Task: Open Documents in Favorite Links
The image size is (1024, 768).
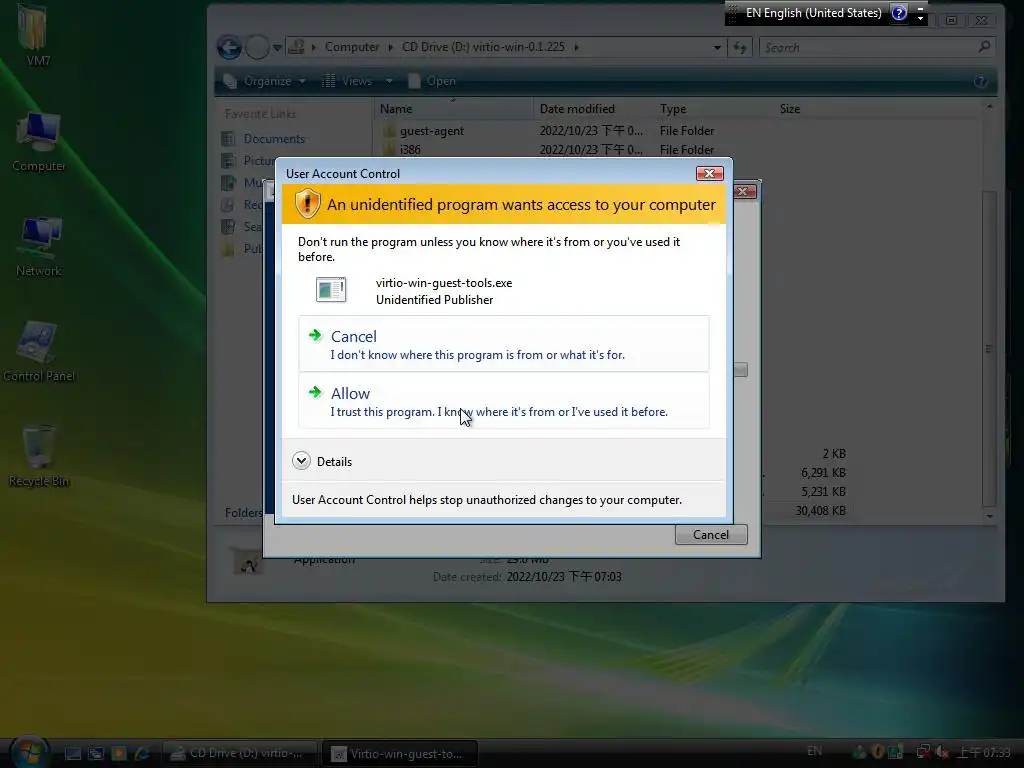Action: (274, 138)
